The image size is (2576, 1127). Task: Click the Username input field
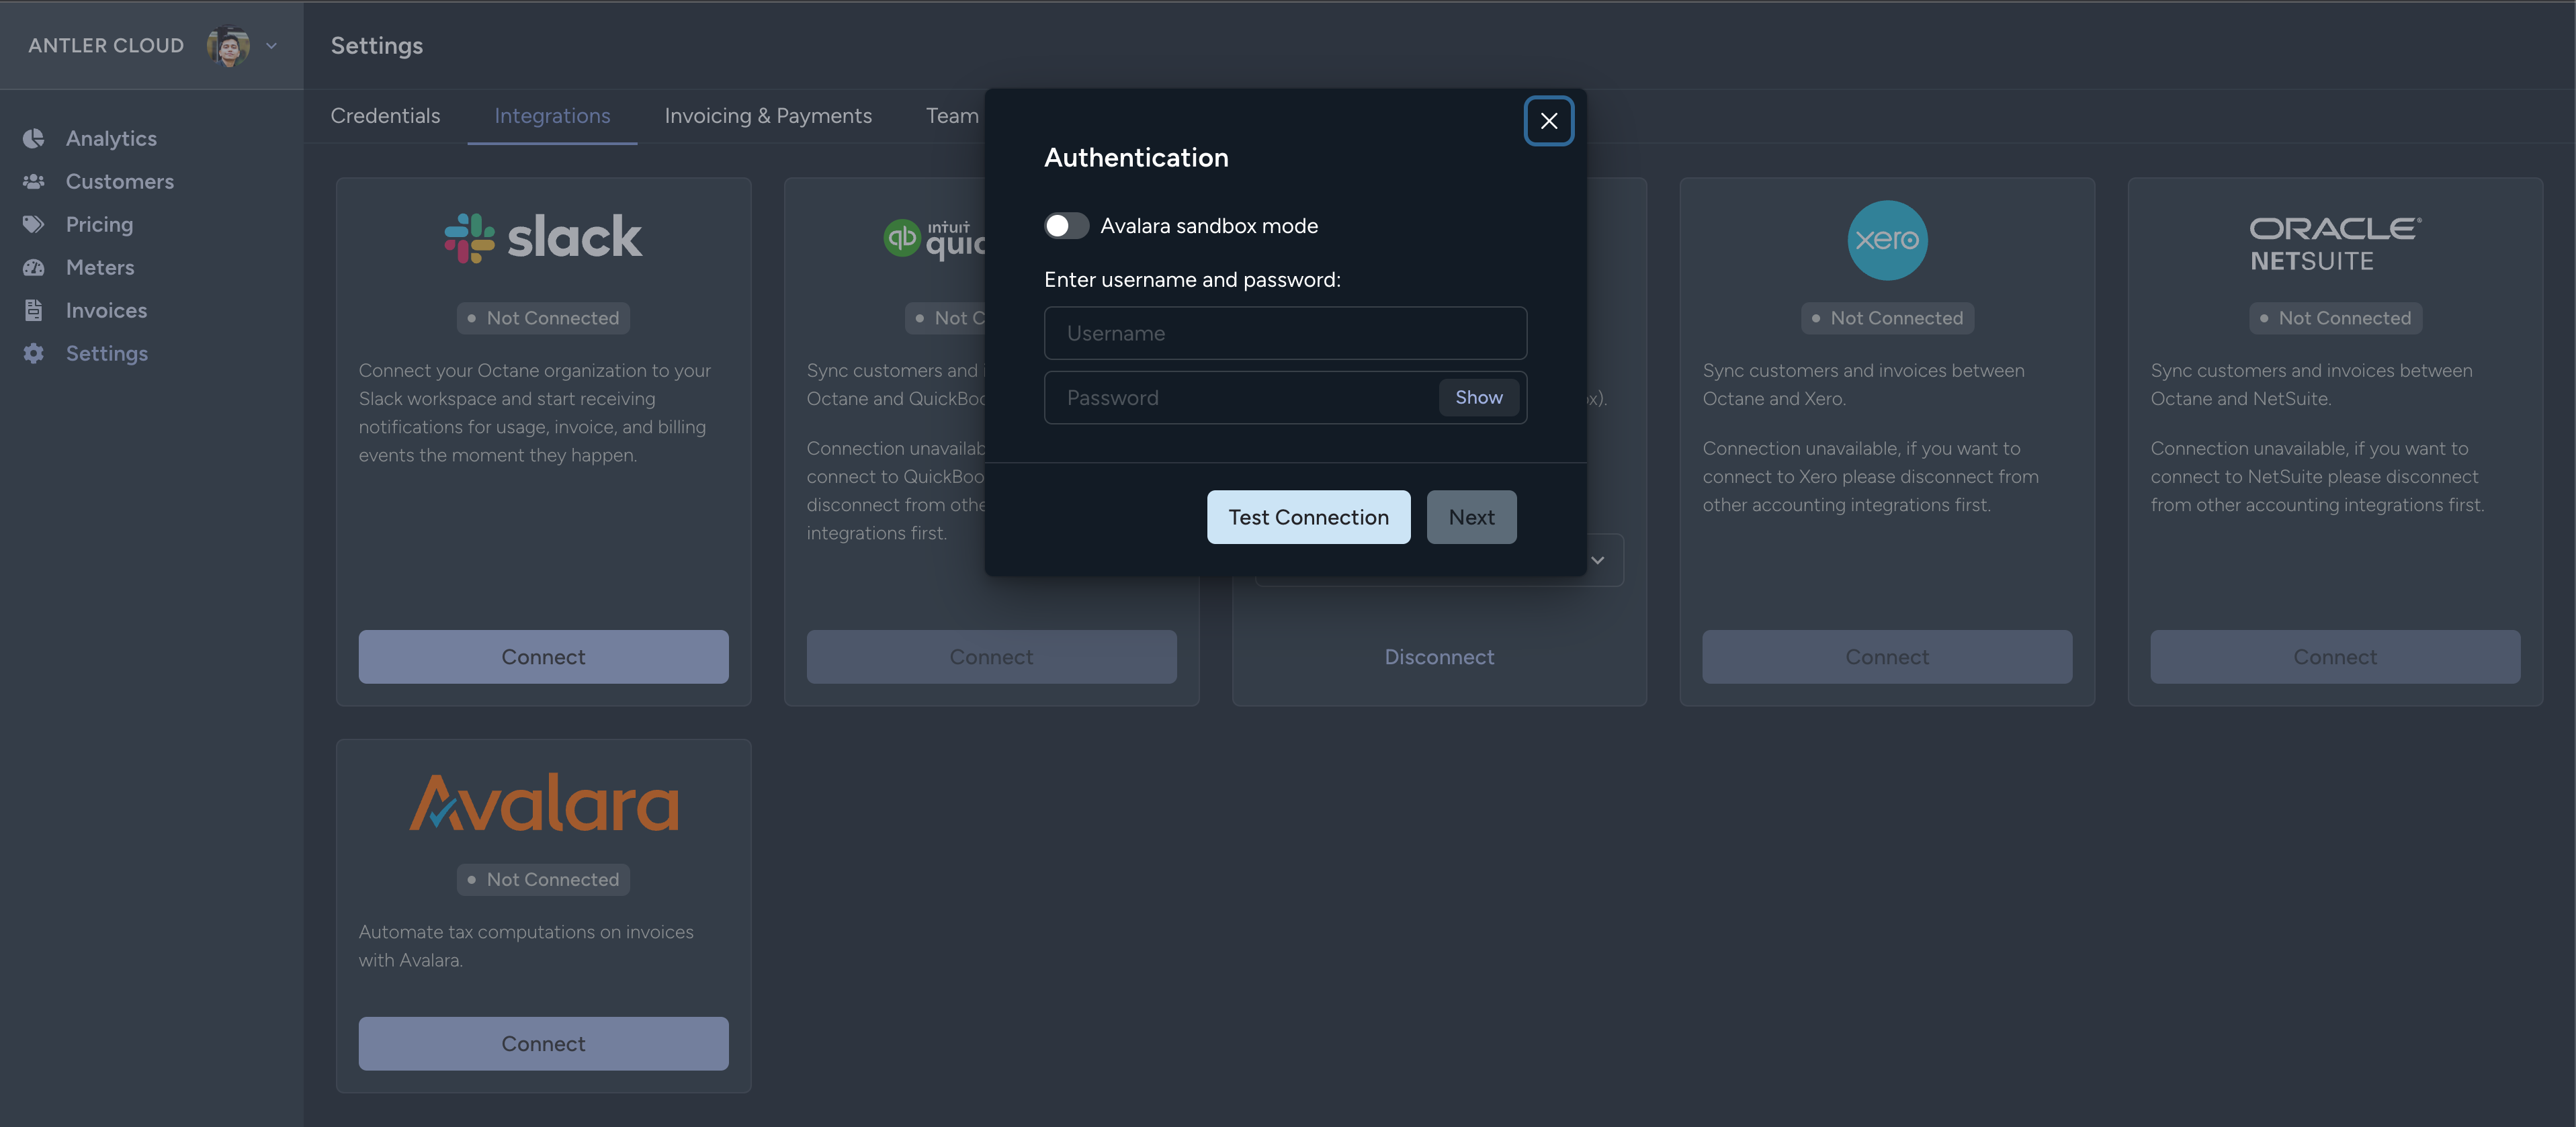point(1285,333)
